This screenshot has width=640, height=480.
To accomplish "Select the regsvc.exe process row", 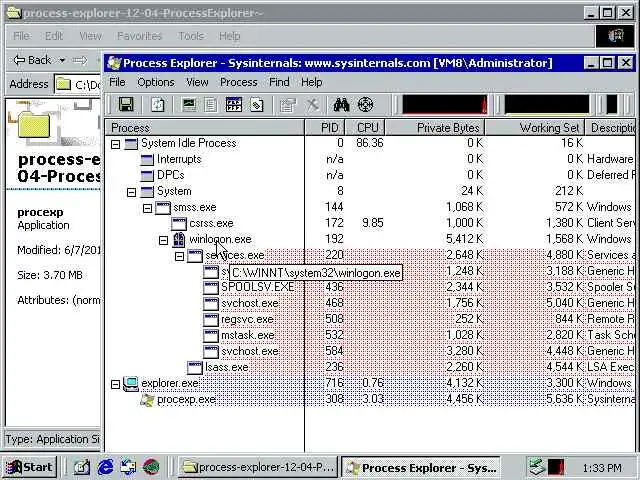I will [x=370, y=319].
